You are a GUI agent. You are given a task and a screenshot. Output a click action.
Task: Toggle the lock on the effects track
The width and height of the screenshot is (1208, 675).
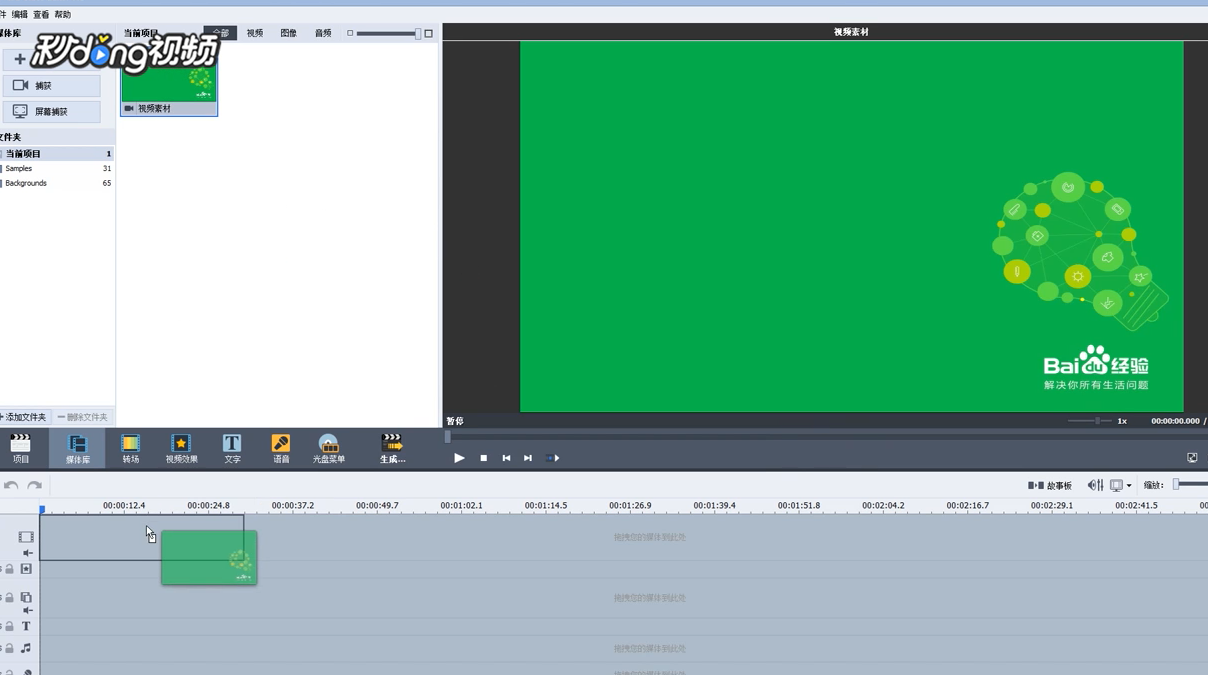point(9,569)
